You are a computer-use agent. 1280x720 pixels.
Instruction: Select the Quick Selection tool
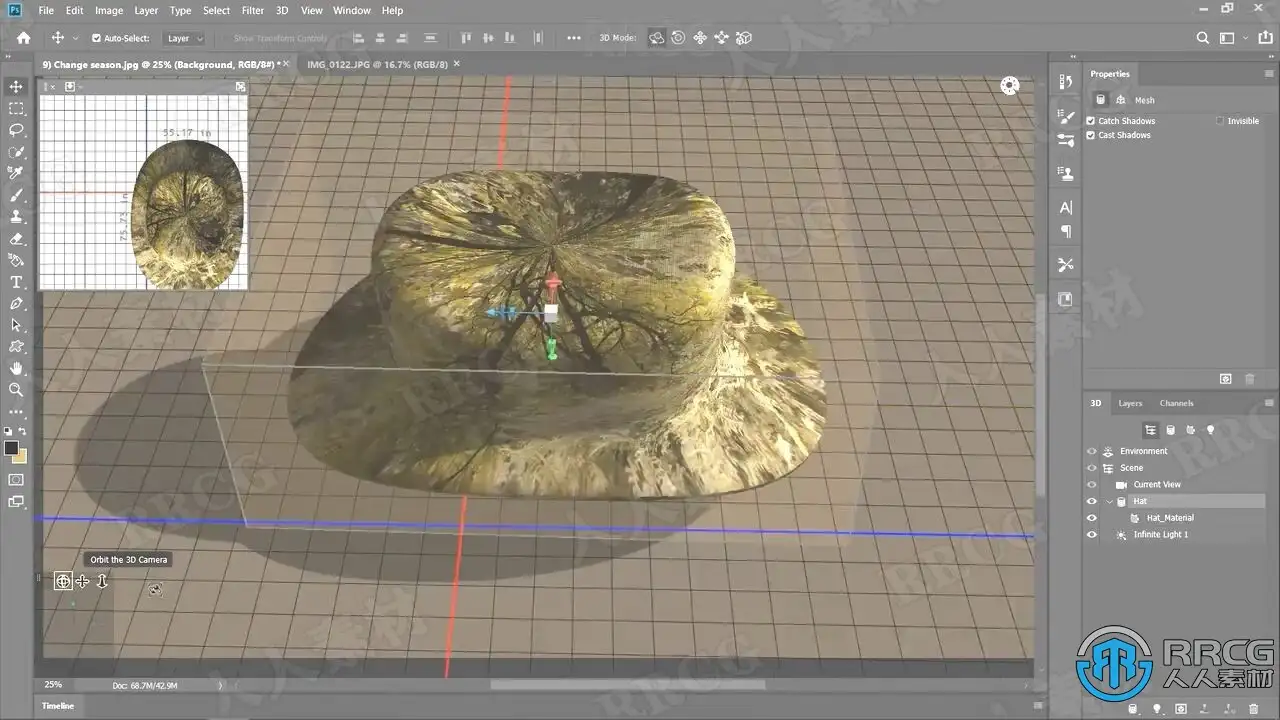click(16, 152)
